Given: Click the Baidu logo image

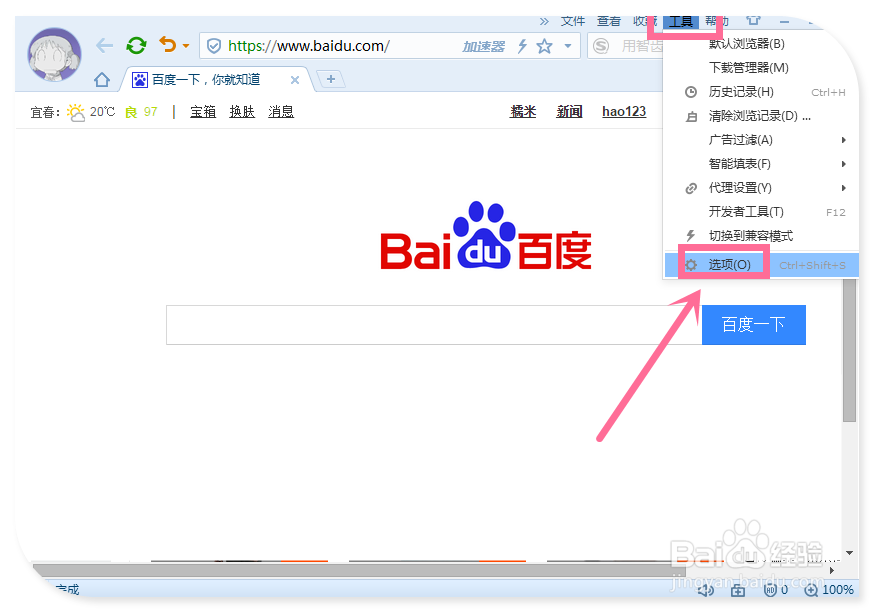Looking at the screenshot, I should point(485,236).
